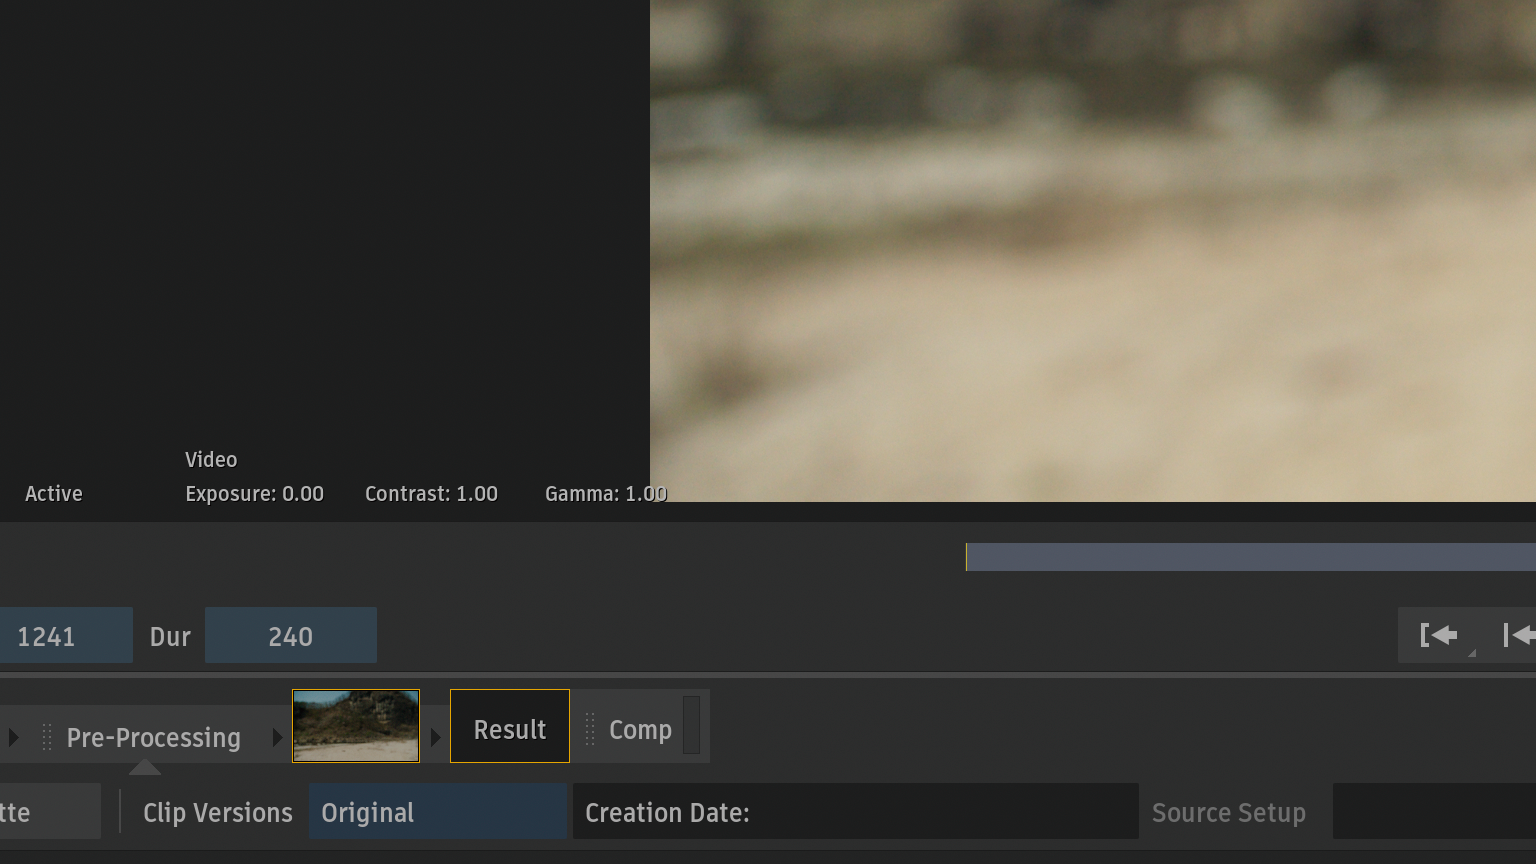Click the go to start frame icon
The width and height of the screenshot is (1536, 864).
tap(1518, 635)
